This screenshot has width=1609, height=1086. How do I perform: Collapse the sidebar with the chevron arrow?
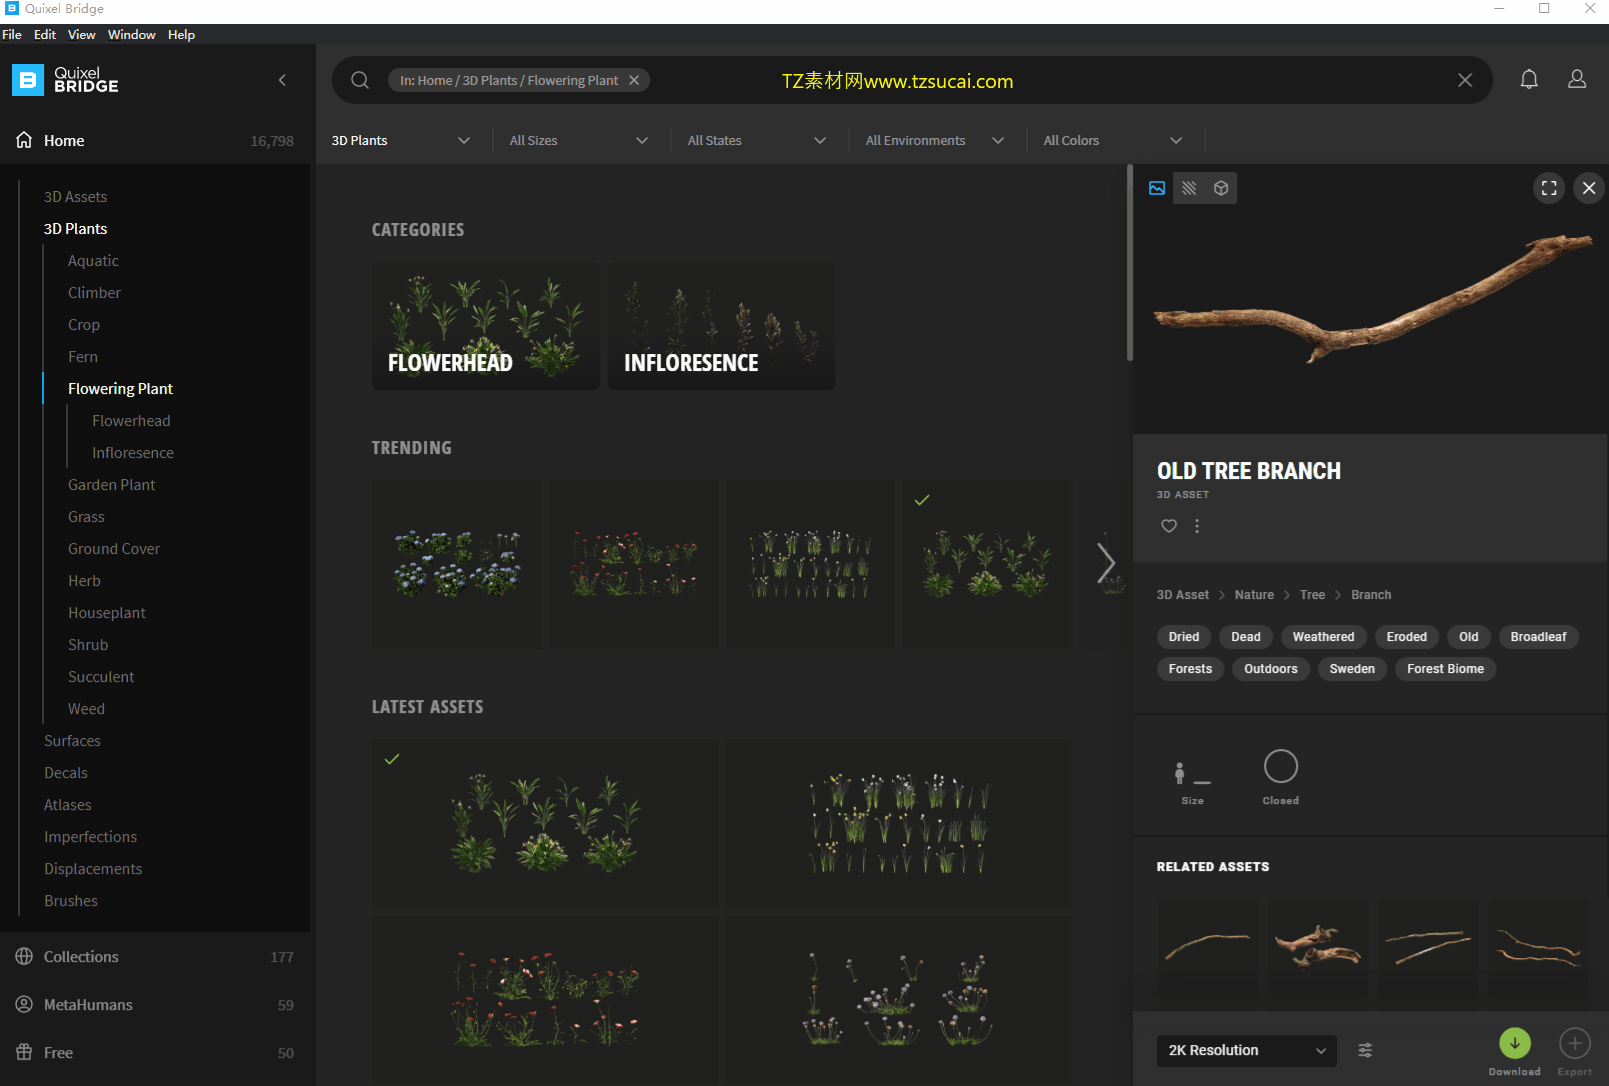(x=282, y=80)
